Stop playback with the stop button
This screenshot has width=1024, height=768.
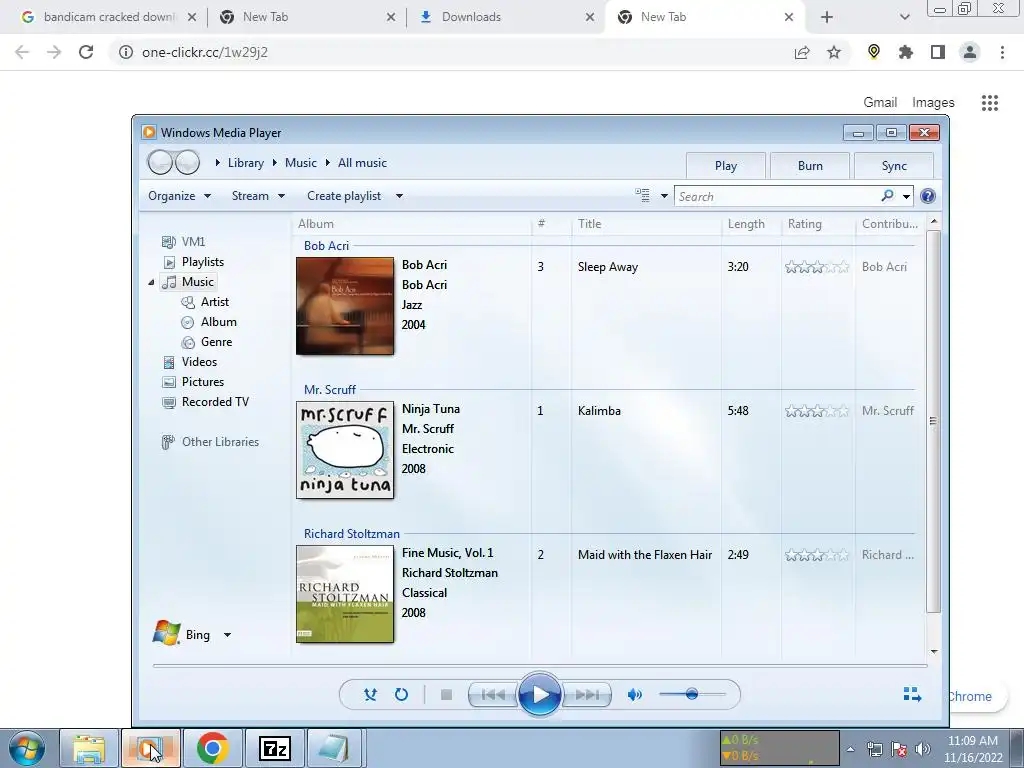[447, 694]
